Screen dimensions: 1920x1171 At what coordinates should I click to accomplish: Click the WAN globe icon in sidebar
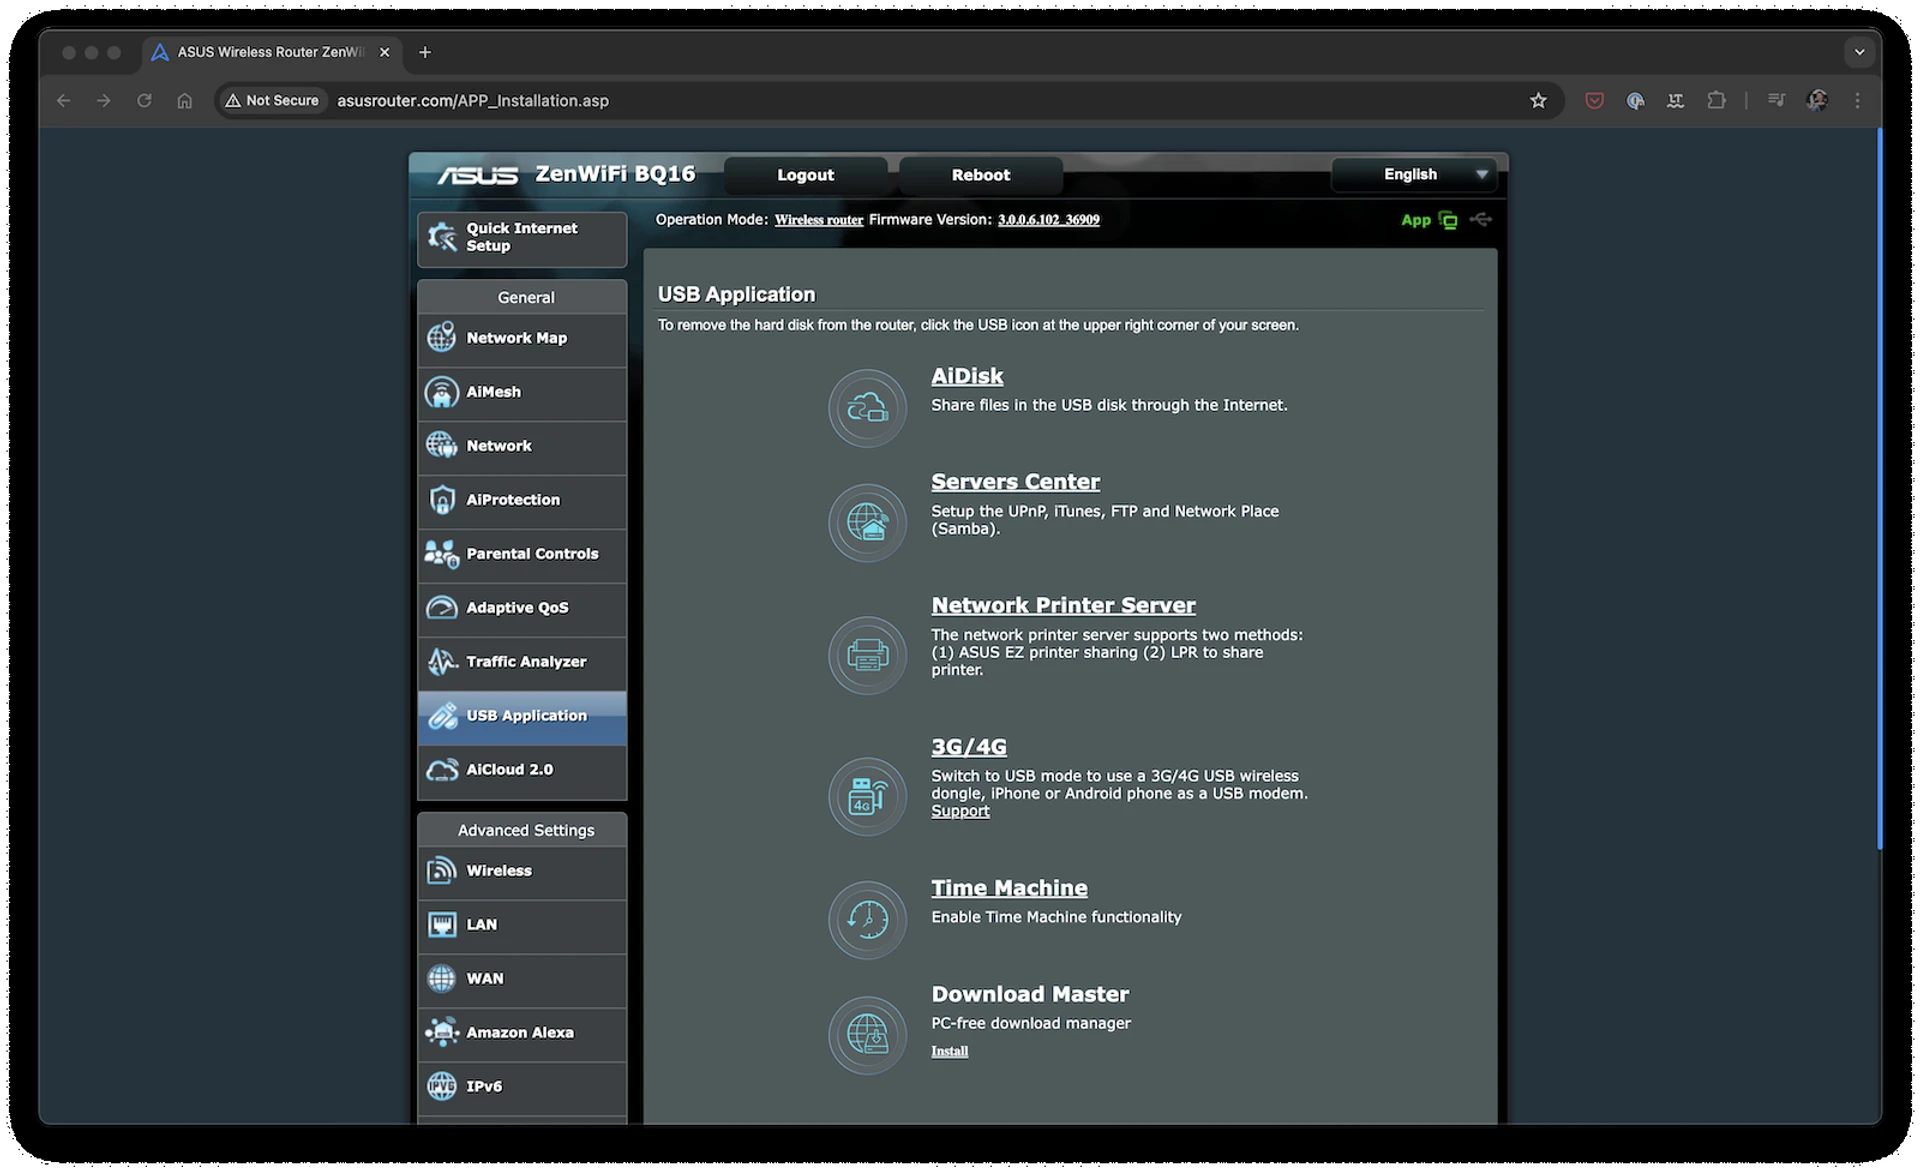[441, 979]
